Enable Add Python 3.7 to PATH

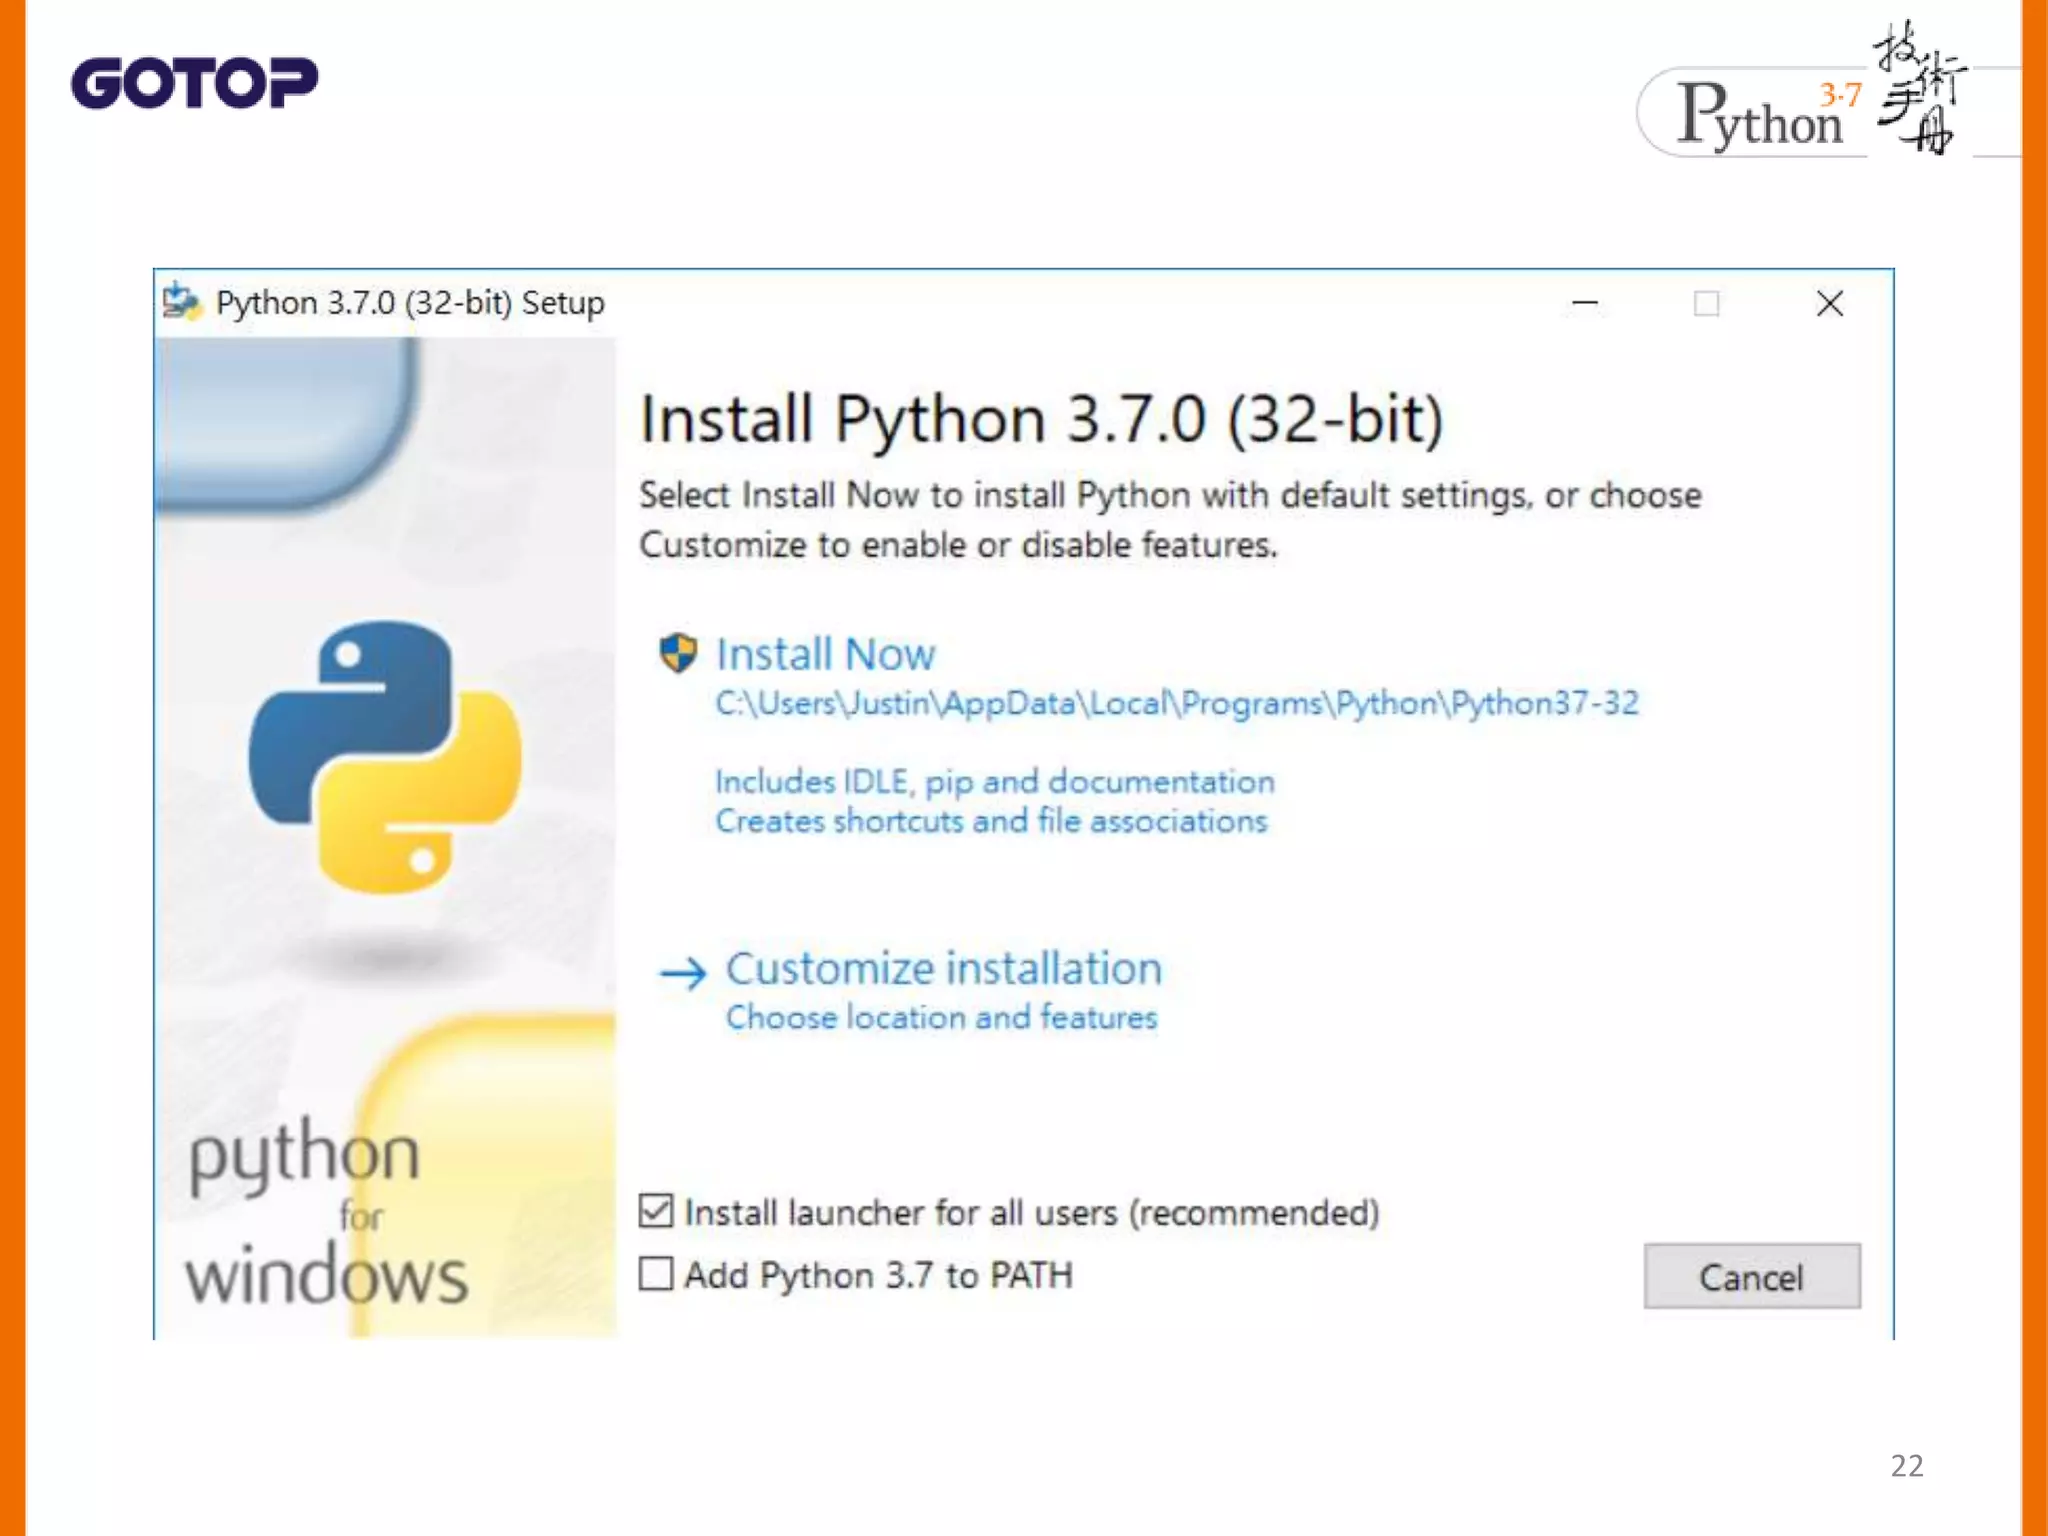point(656,1274)
